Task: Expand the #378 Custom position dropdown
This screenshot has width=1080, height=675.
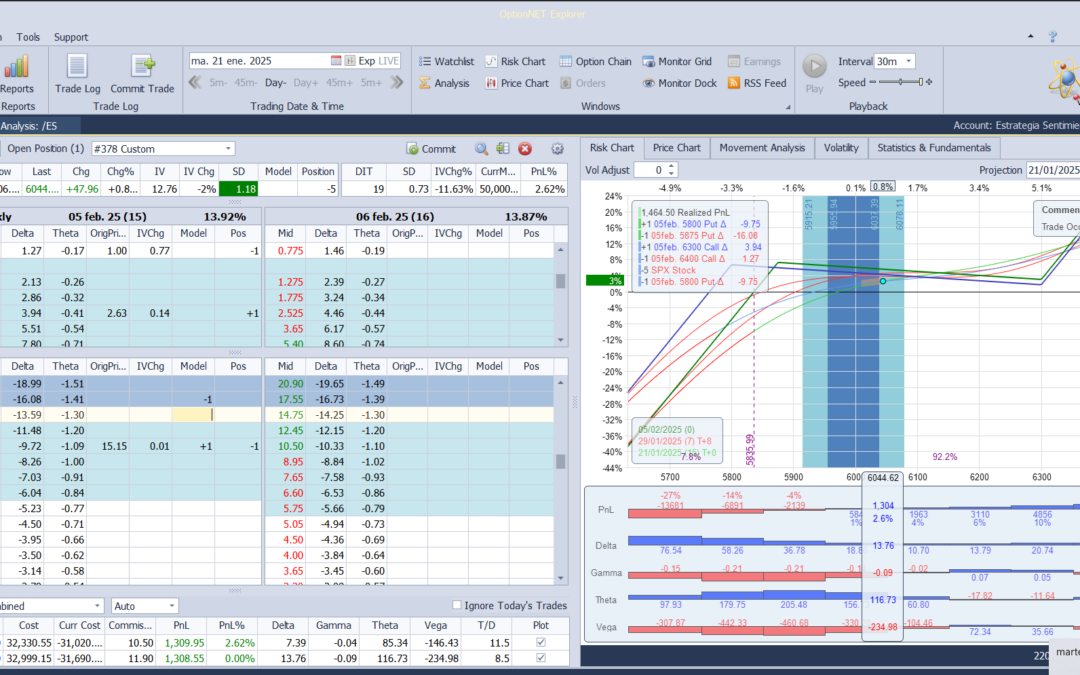Action: point(228,149)
